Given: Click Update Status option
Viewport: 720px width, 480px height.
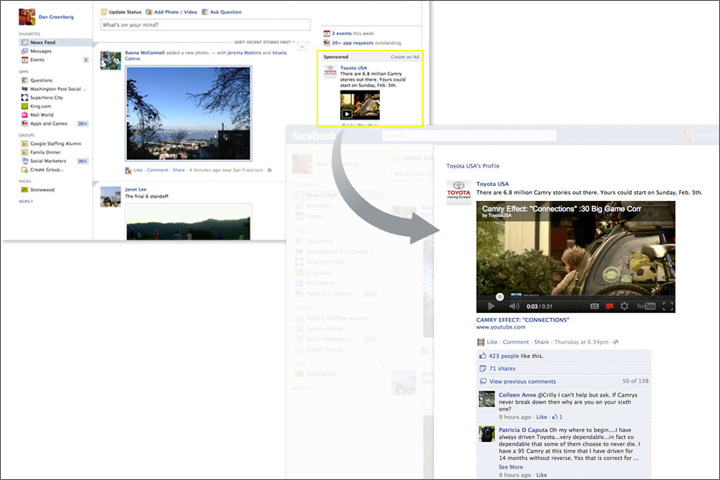Looking at the screenshot, I should click(121, 12).
